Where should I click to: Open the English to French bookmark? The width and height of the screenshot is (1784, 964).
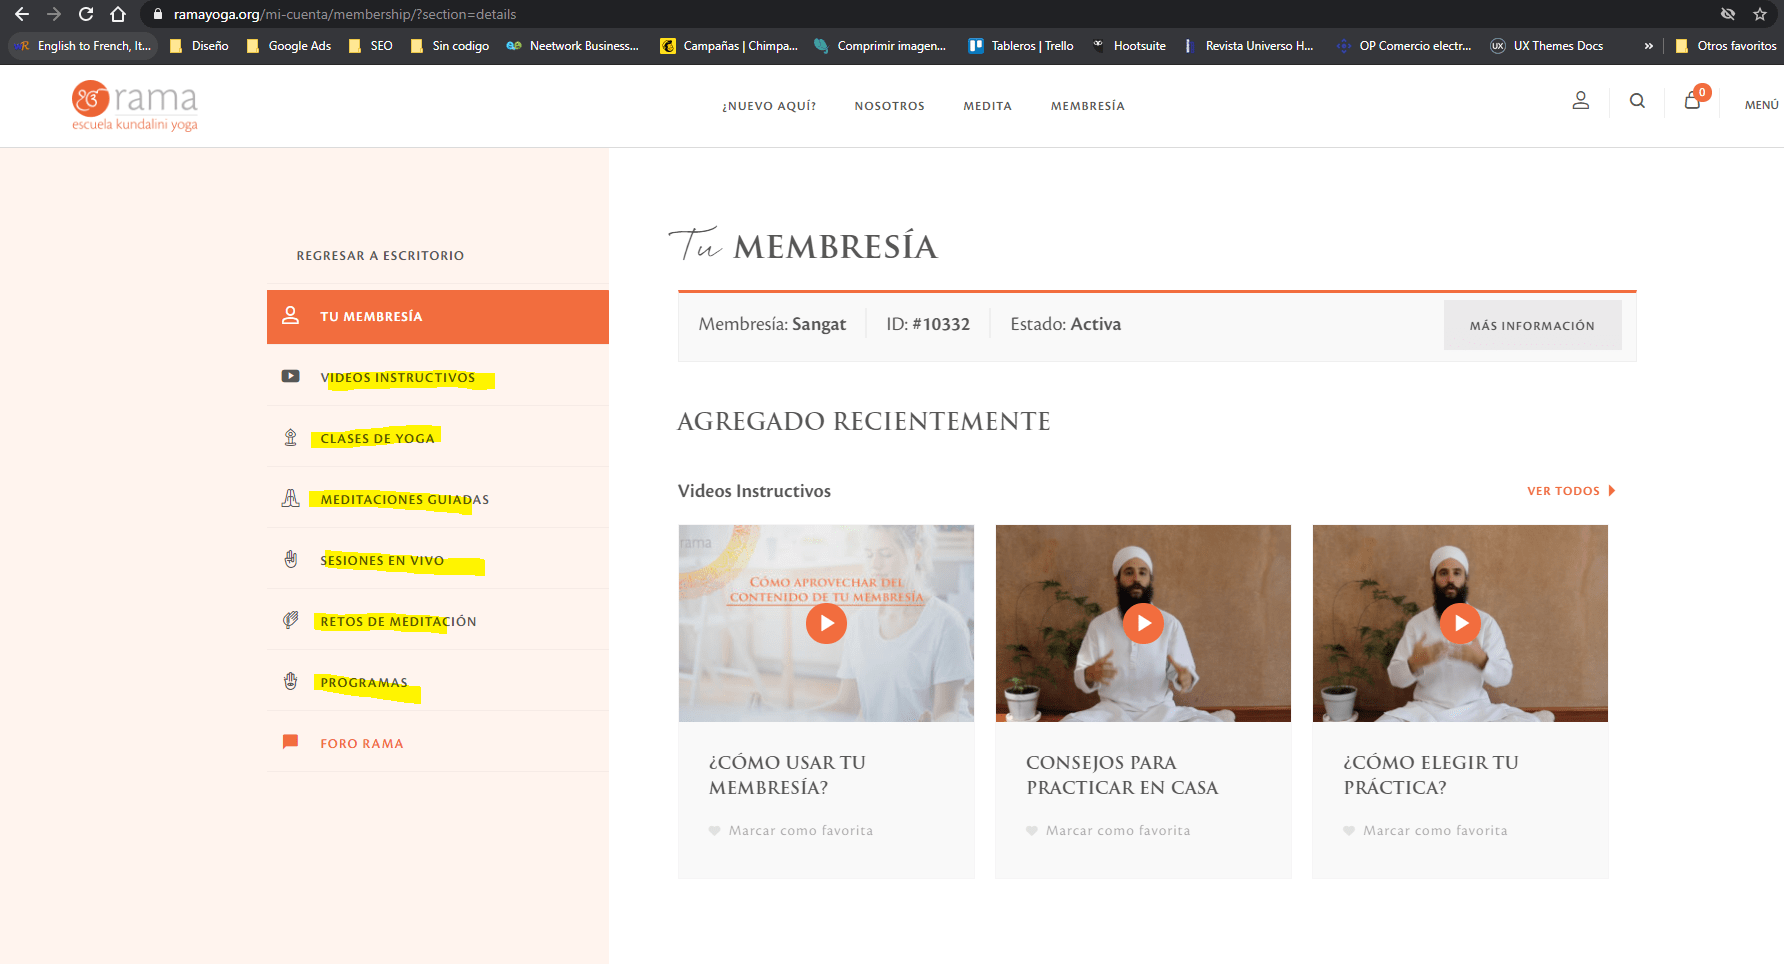coord(84,46)
